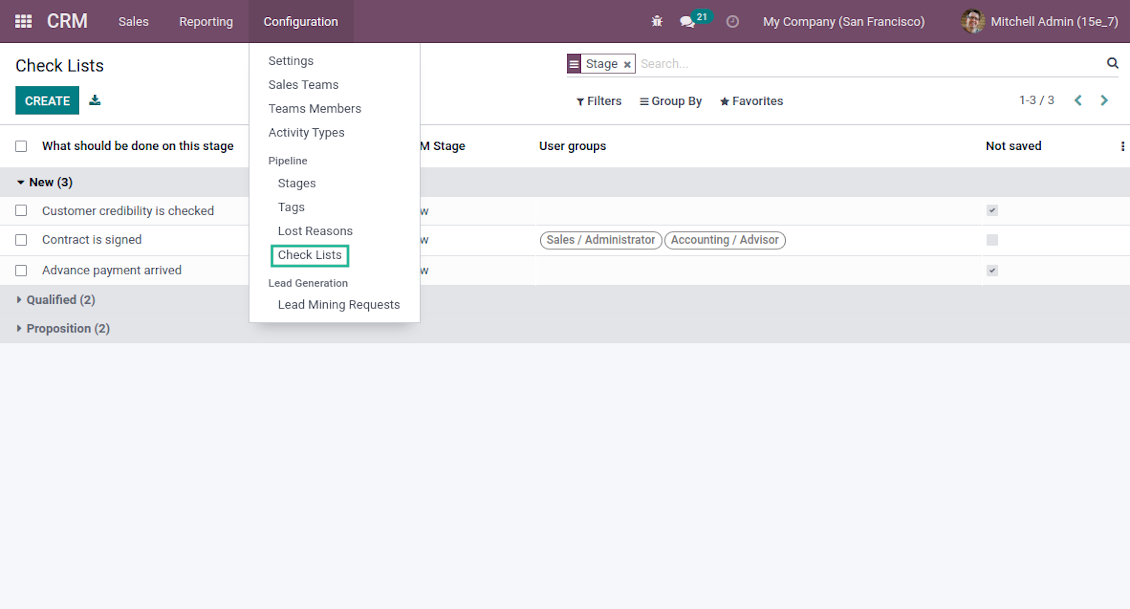
Task: Choose Settings from Configuration menu
Action: 290,61
